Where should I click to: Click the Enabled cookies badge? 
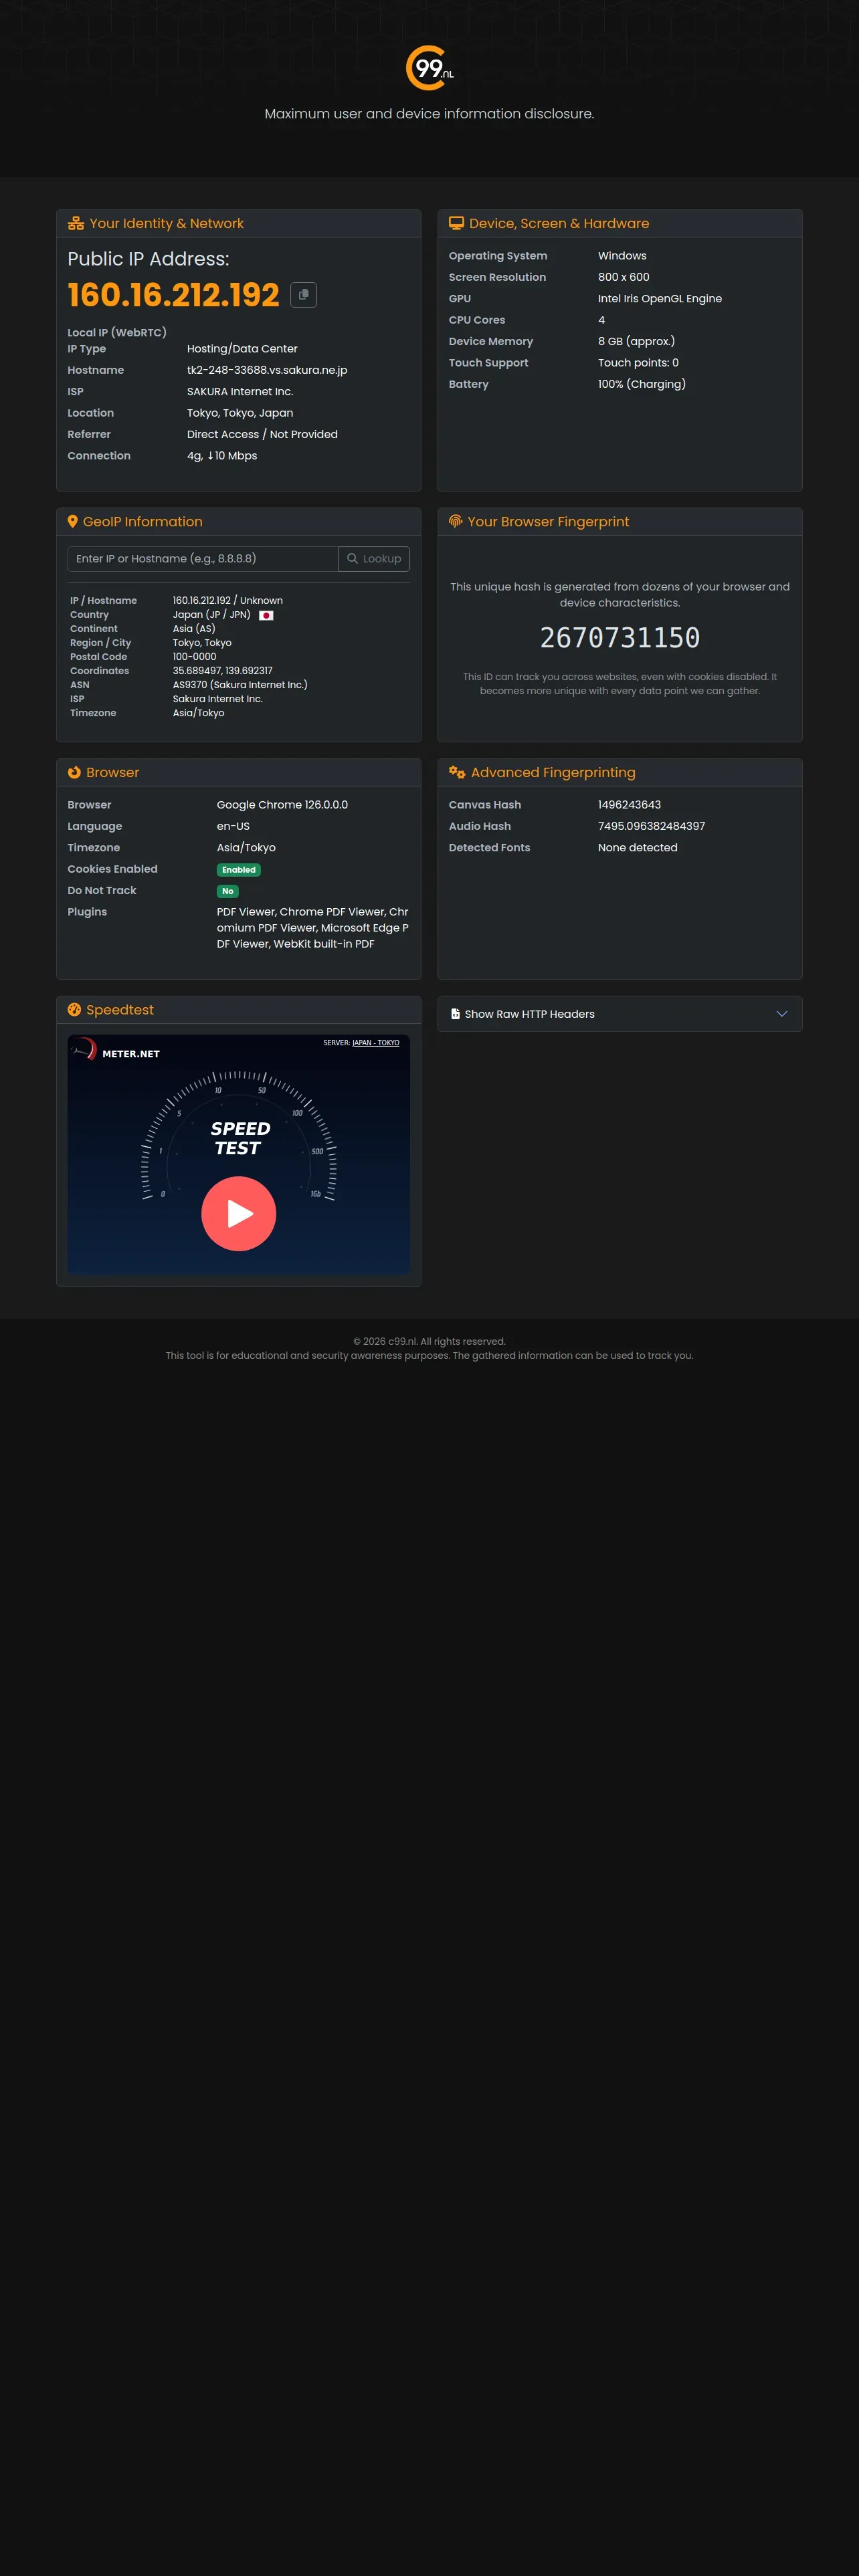[x=239, y=870]
